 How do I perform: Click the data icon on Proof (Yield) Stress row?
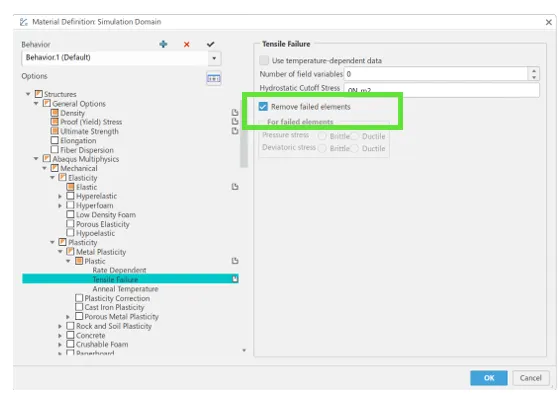[x=235, y=121]
